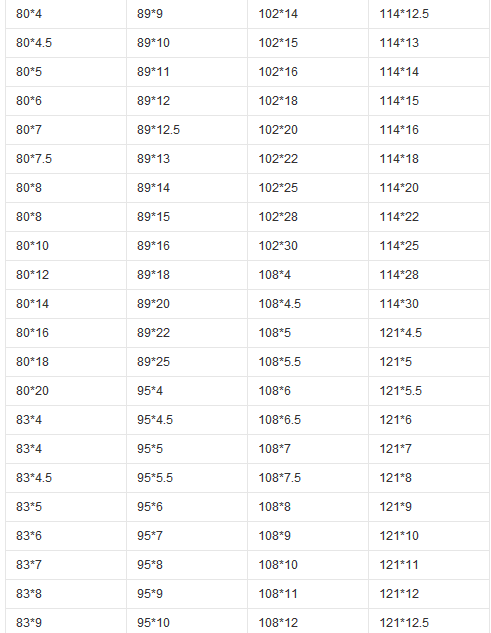The height and width of the screenshot is (633, 491).
Task: Select the 121*4.5 cell
Action: tap(429, 333)
